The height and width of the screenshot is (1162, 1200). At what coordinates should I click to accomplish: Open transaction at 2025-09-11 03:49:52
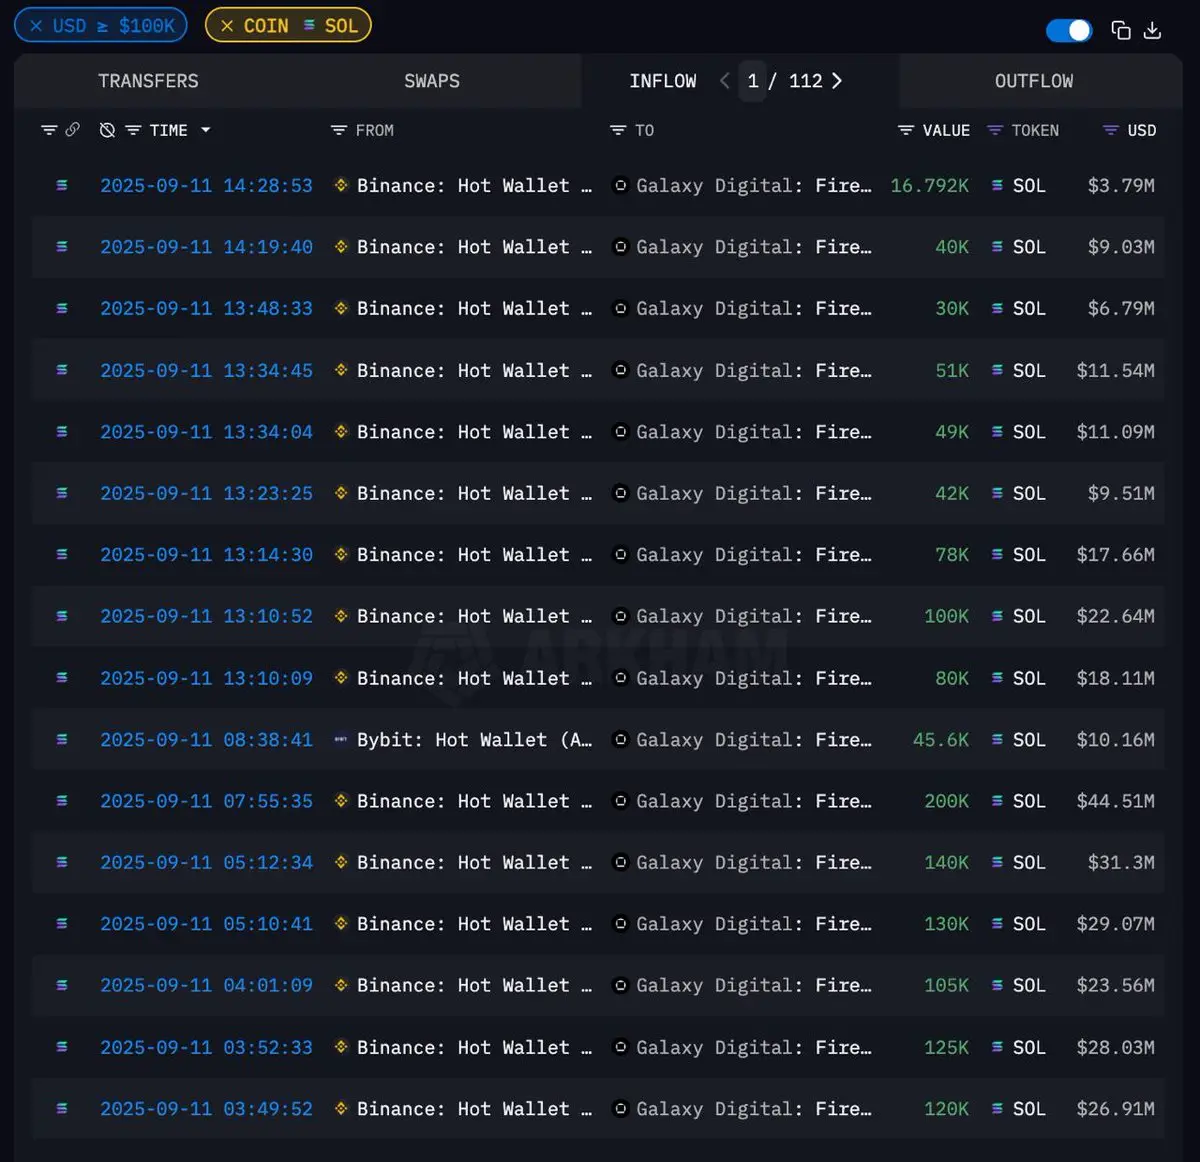[x=206, y=1109]
